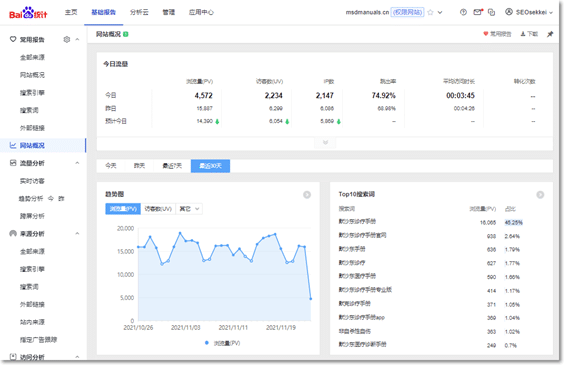The image size is (564, 365).
Task: Open 全部来源 under 常用报告
Action: (32, 58)
